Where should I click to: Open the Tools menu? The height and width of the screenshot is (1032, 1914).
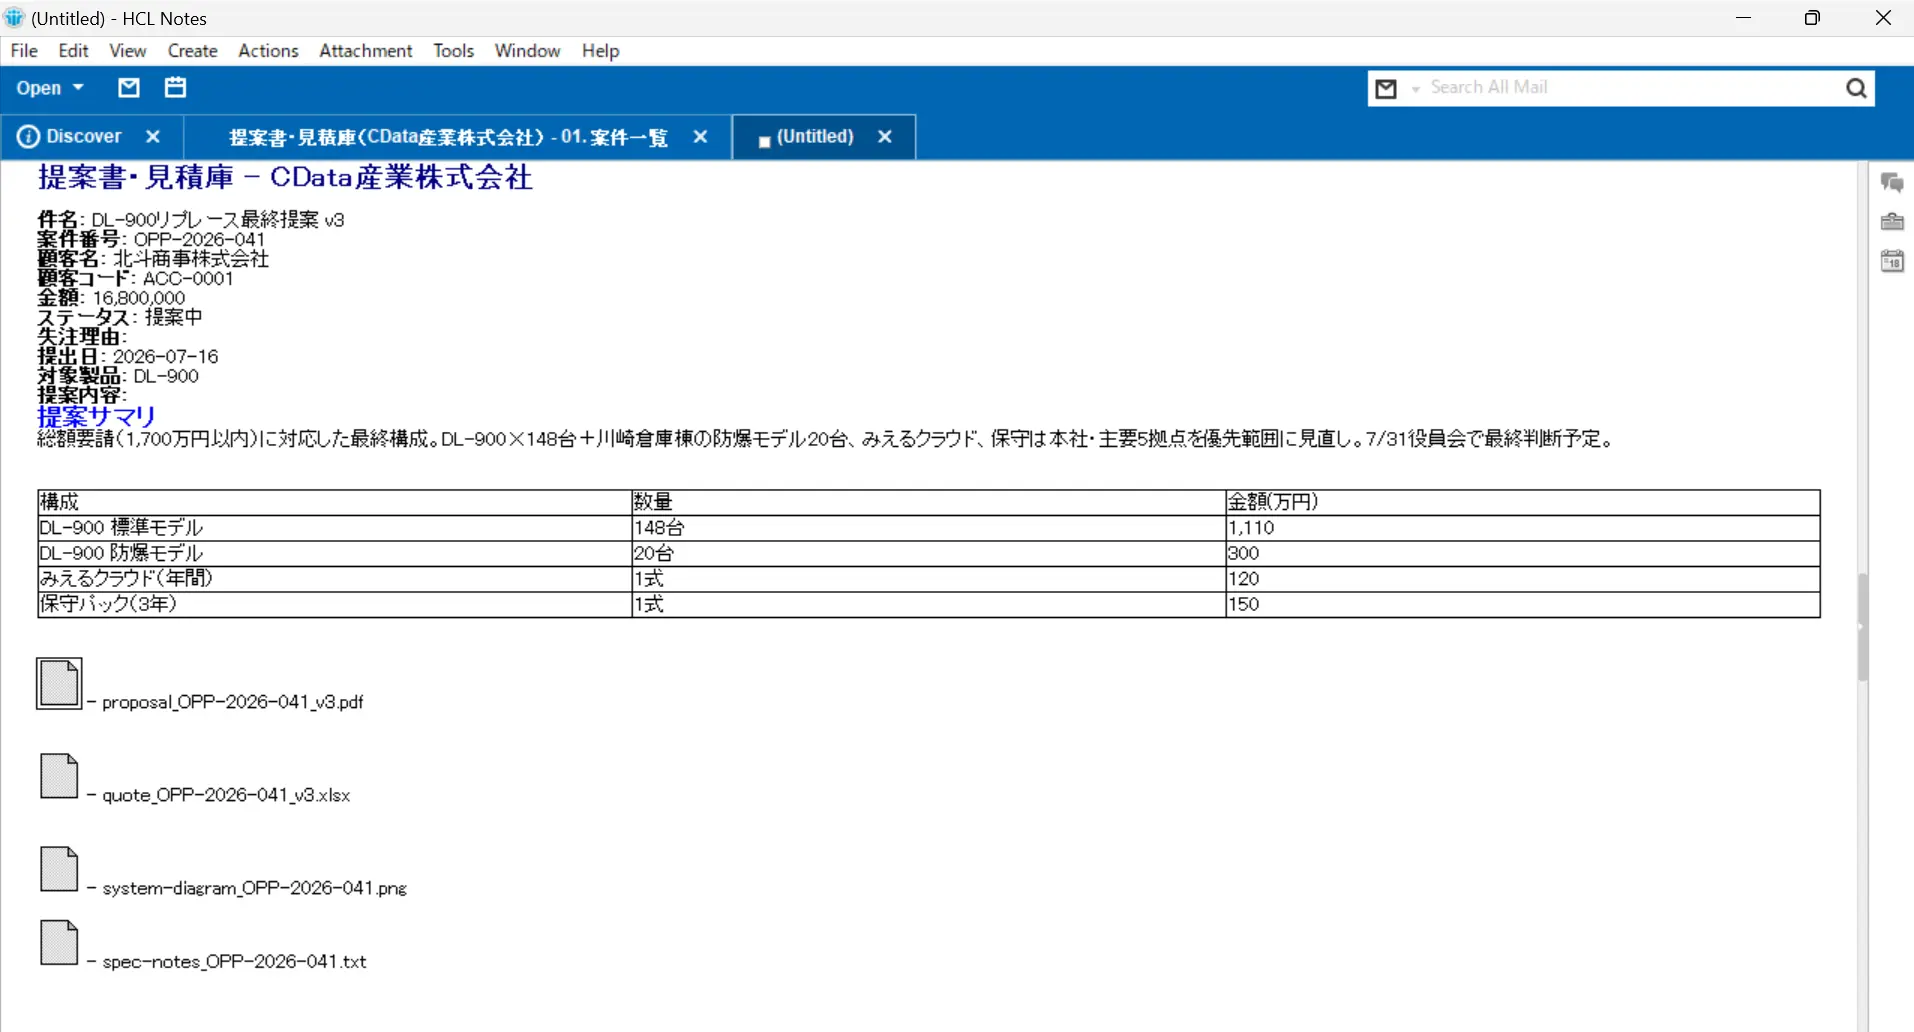click(x=453, y=51)
